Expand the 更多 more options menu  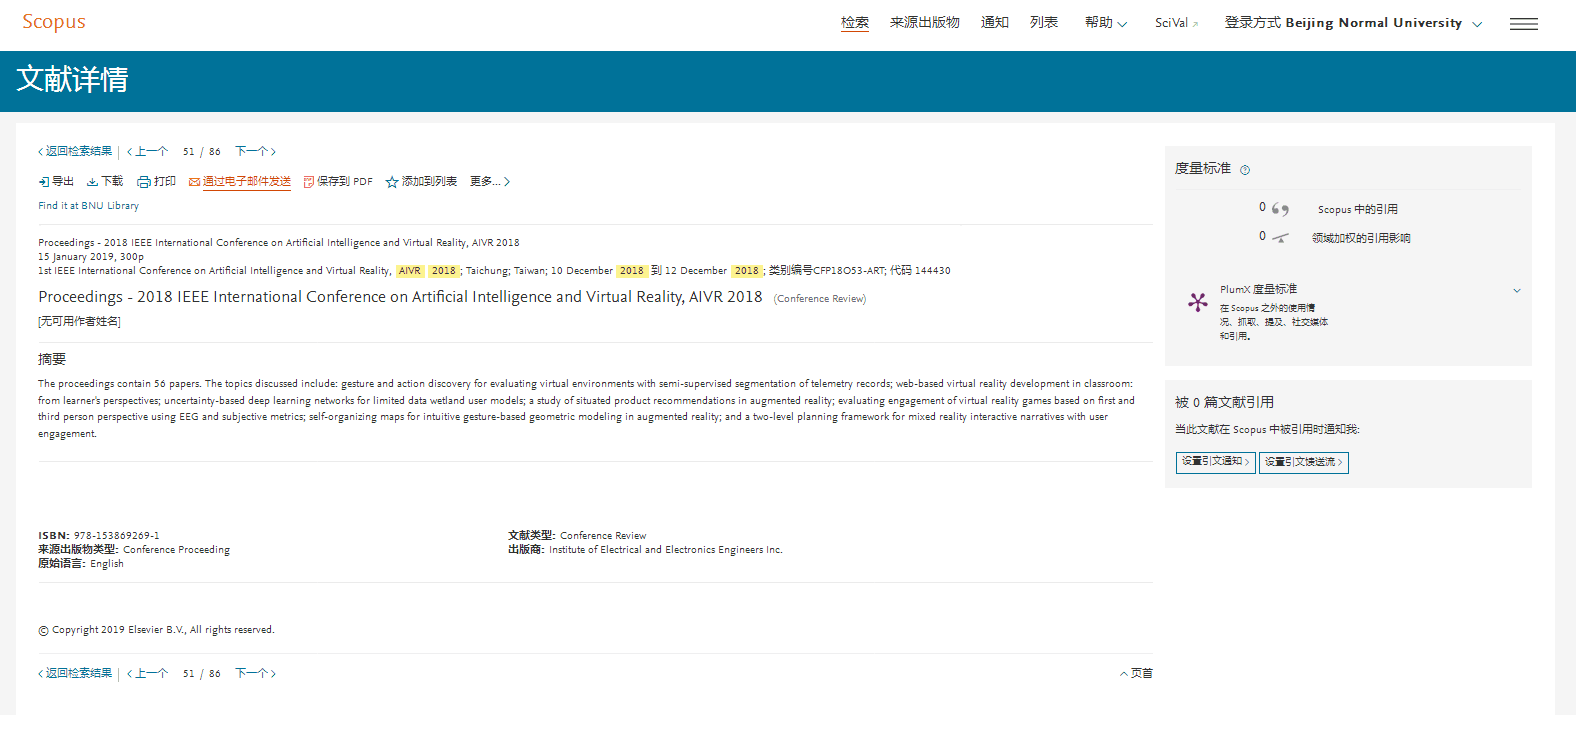[x=489, y=182]
